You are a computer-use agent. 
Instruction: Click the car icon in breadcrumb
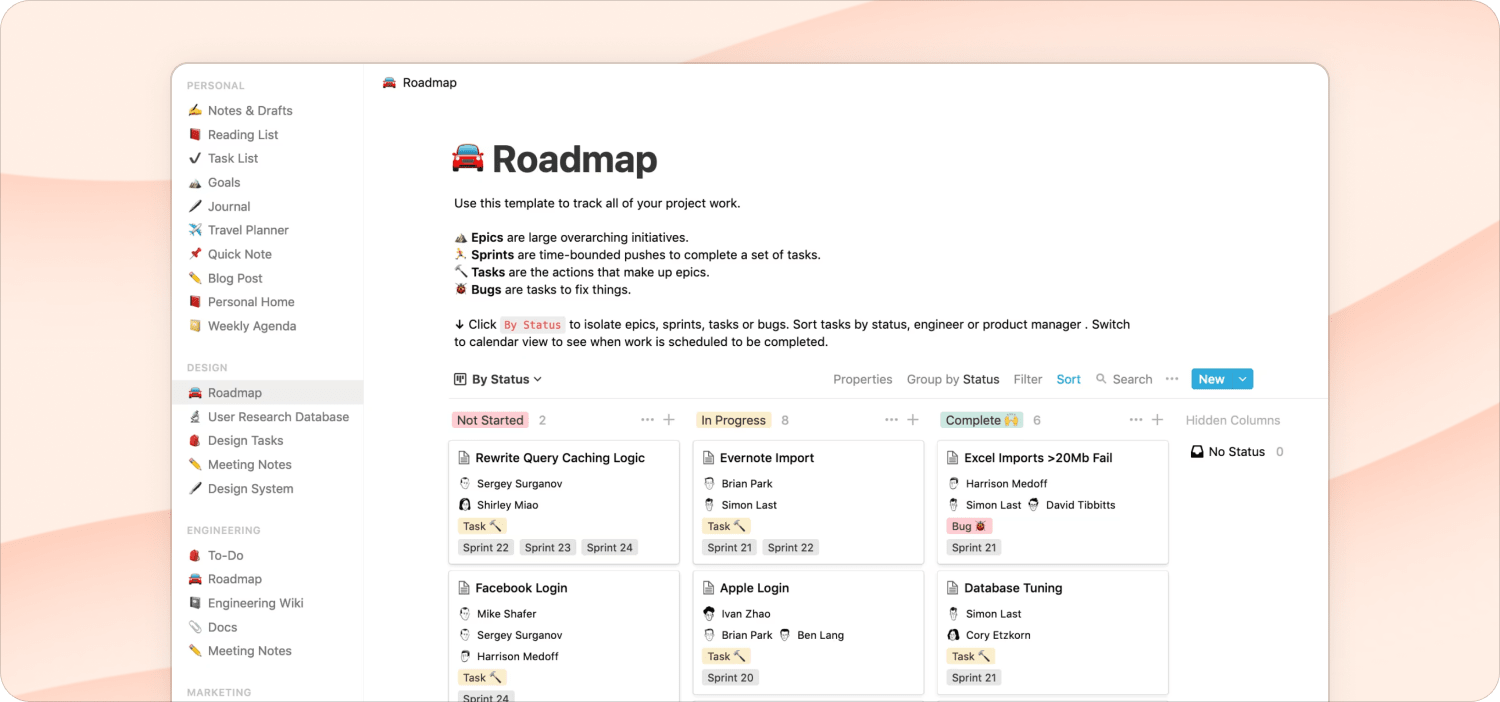coord(390,83)
